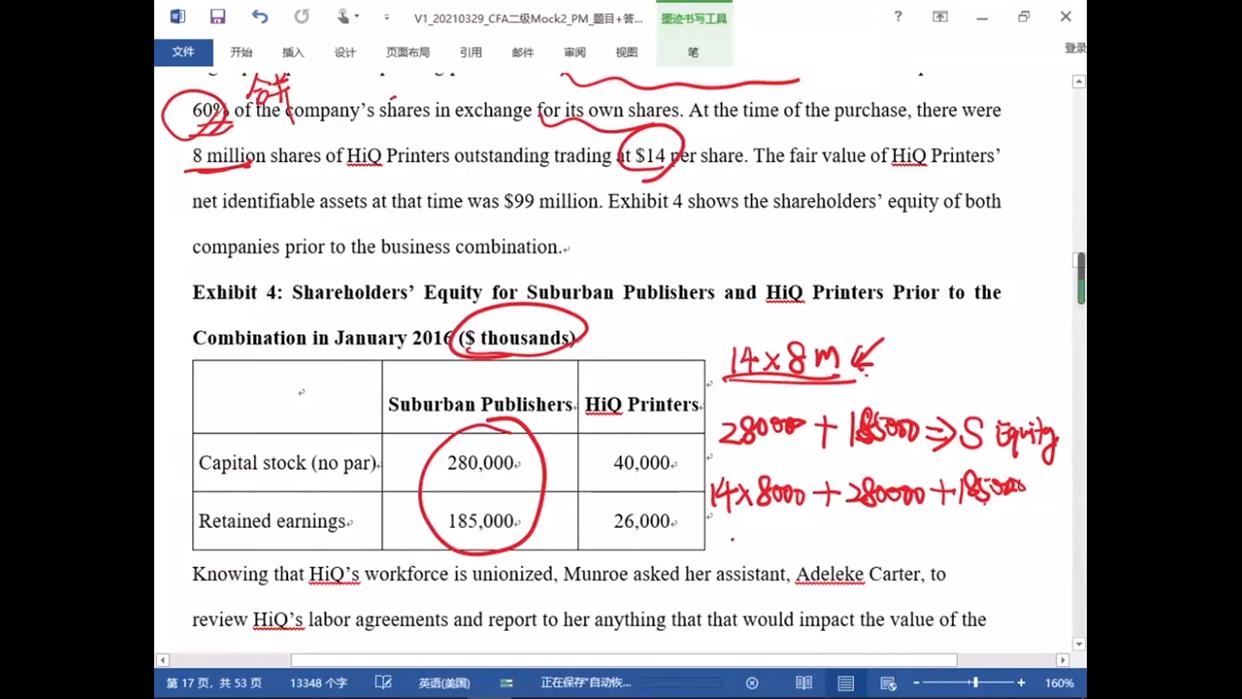
Task: Open the 文件 (File) menu
Action: click(x=183, y=52)
